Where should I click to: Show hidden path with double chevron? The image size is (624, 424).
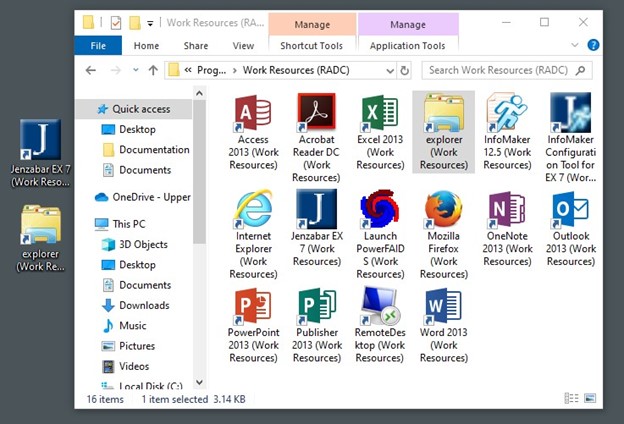coord(188,70)
